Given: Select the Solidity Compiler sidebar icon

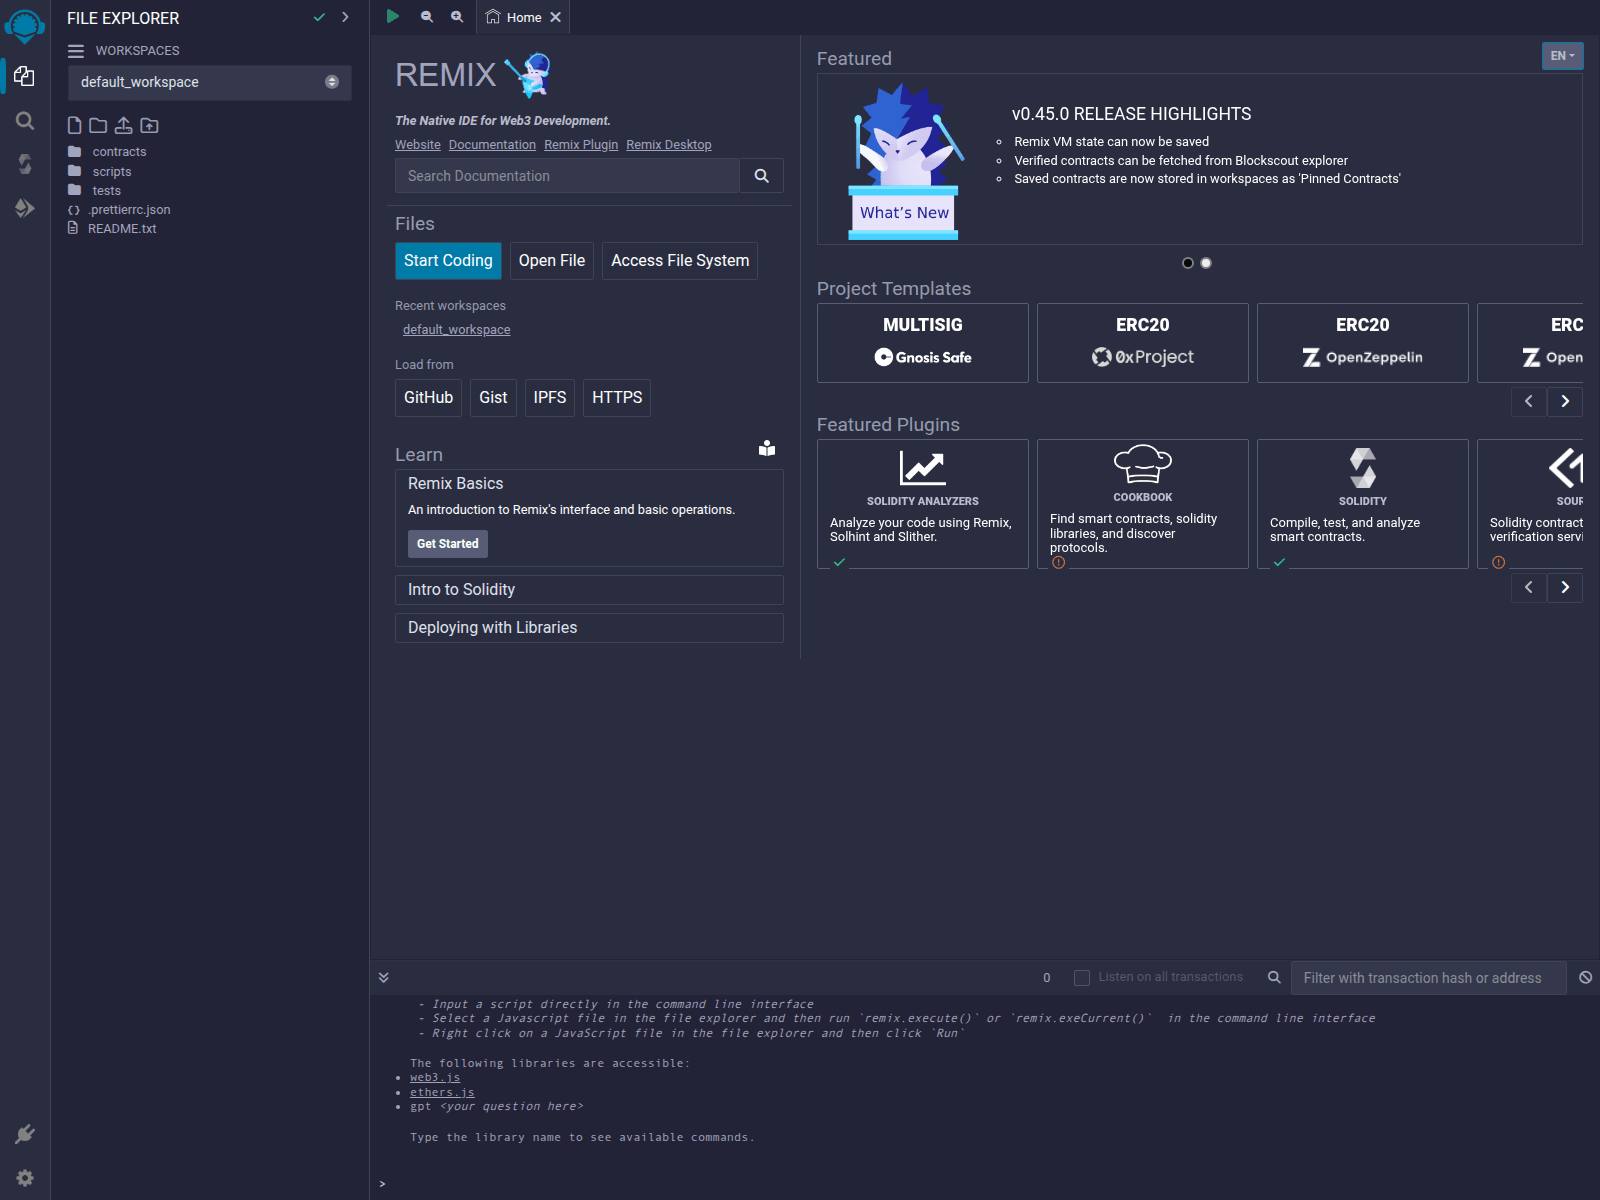Looking at the screenshot, I should 24,165.
